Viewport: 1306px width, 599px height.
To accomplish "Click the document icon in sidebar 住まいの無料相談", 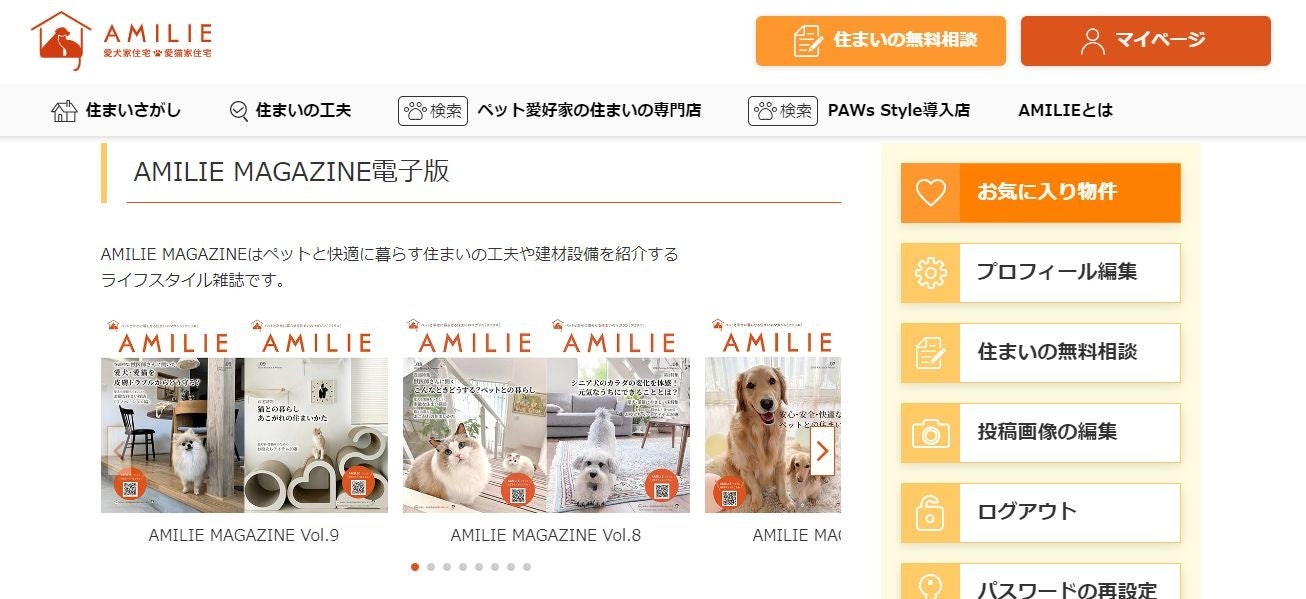I will point(930,352).
